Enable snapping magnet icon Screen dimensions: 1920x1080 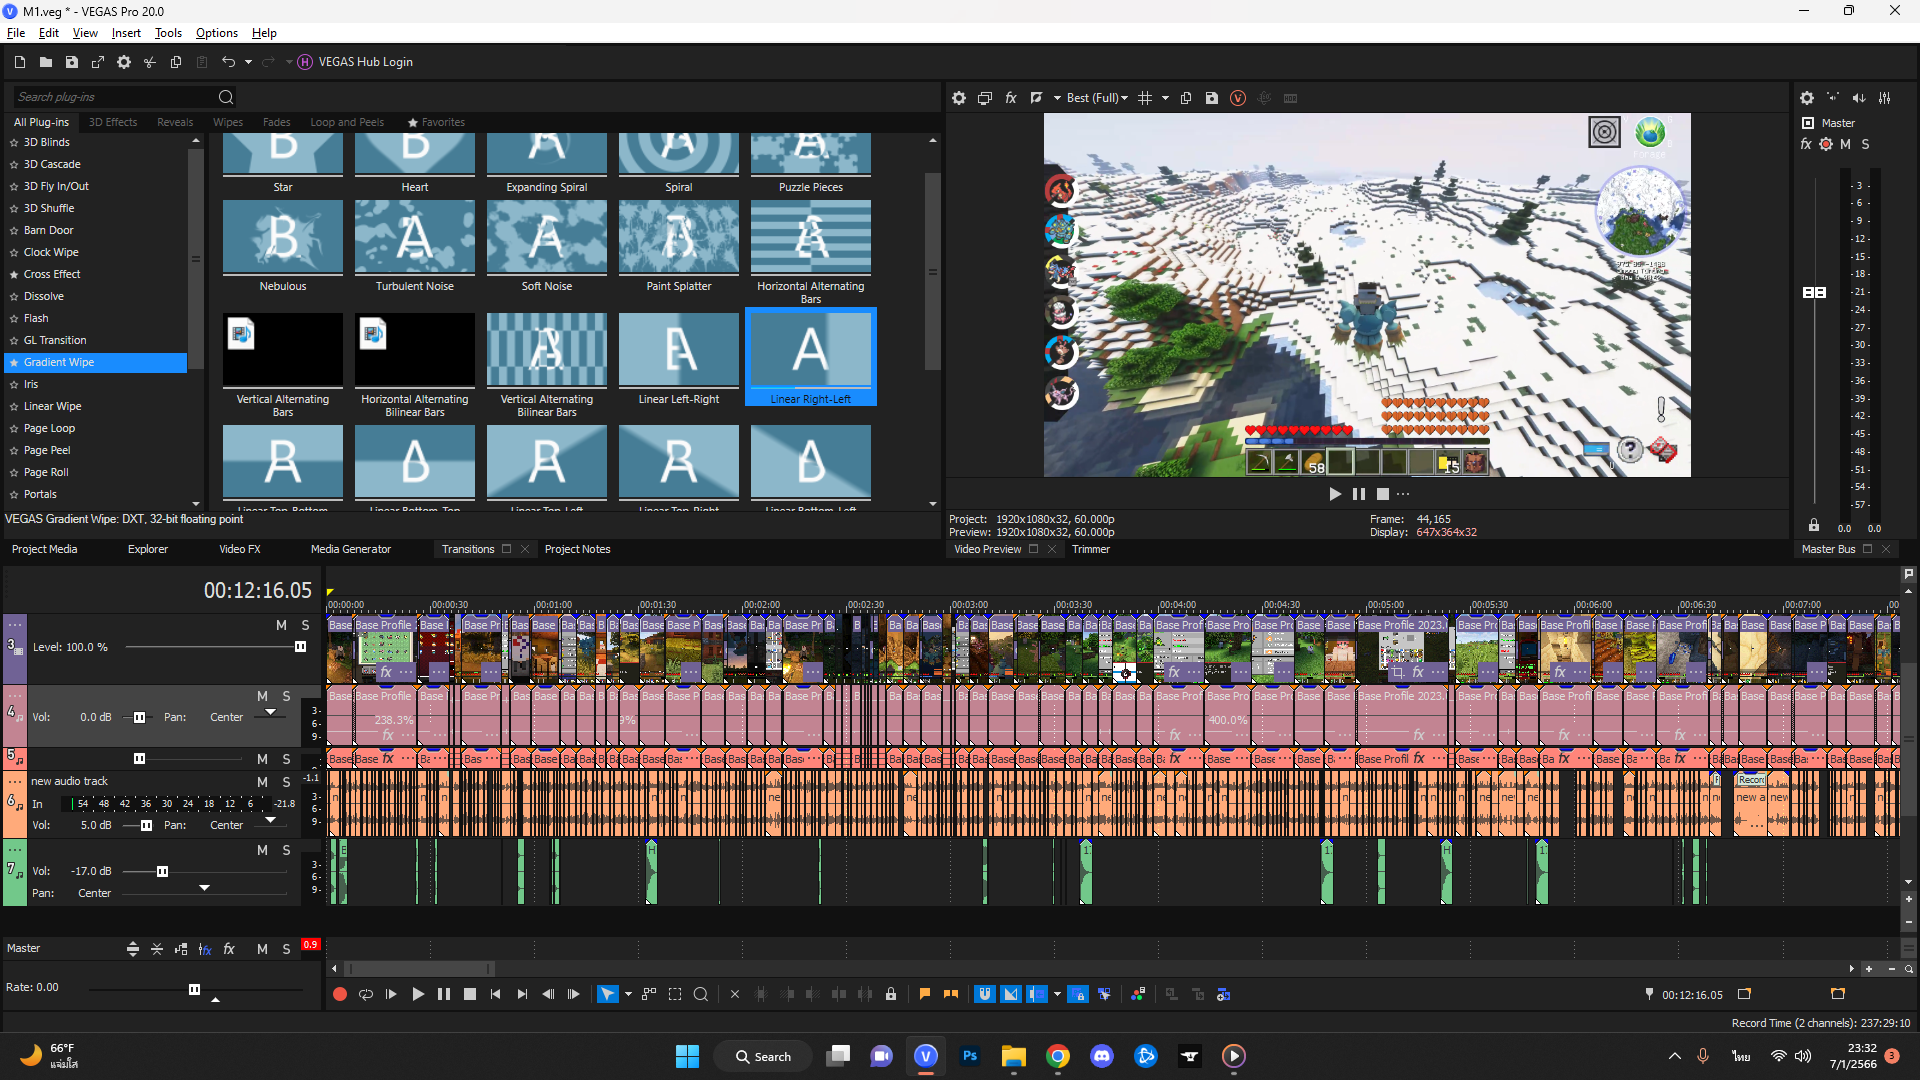(985, 994)
